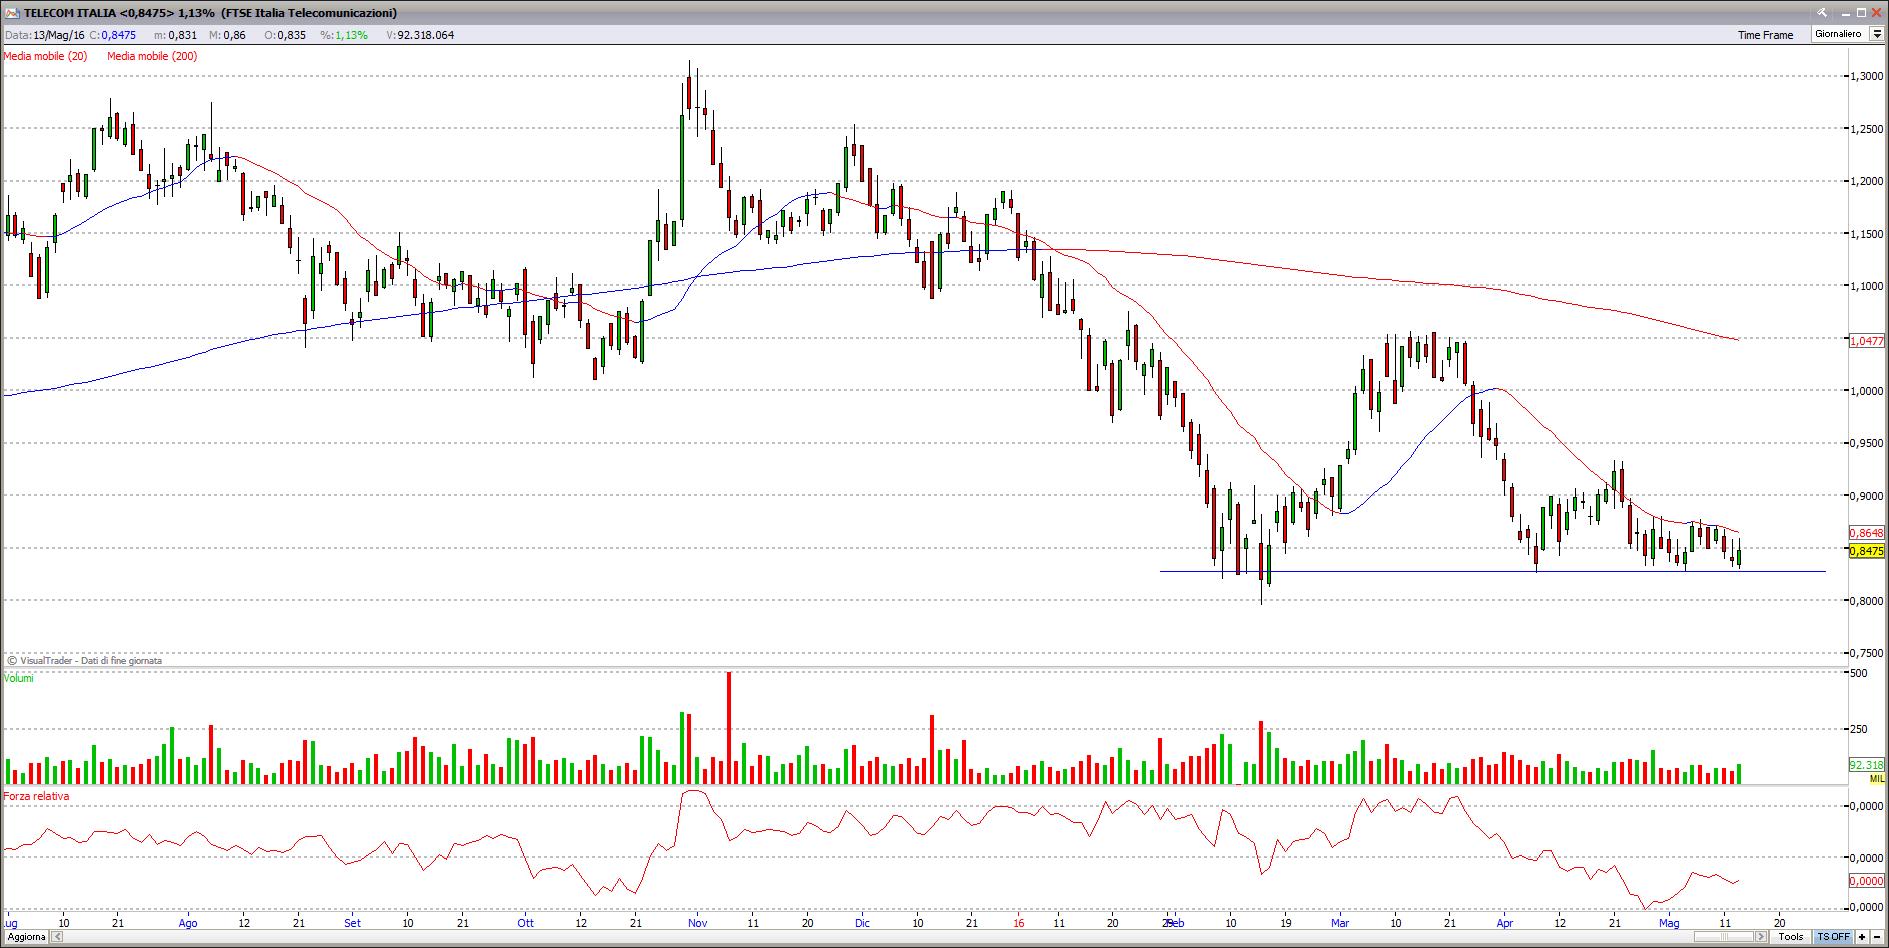Click the 1,3000 price axis label
The image size is (1889, 948).
point(1866,76)
